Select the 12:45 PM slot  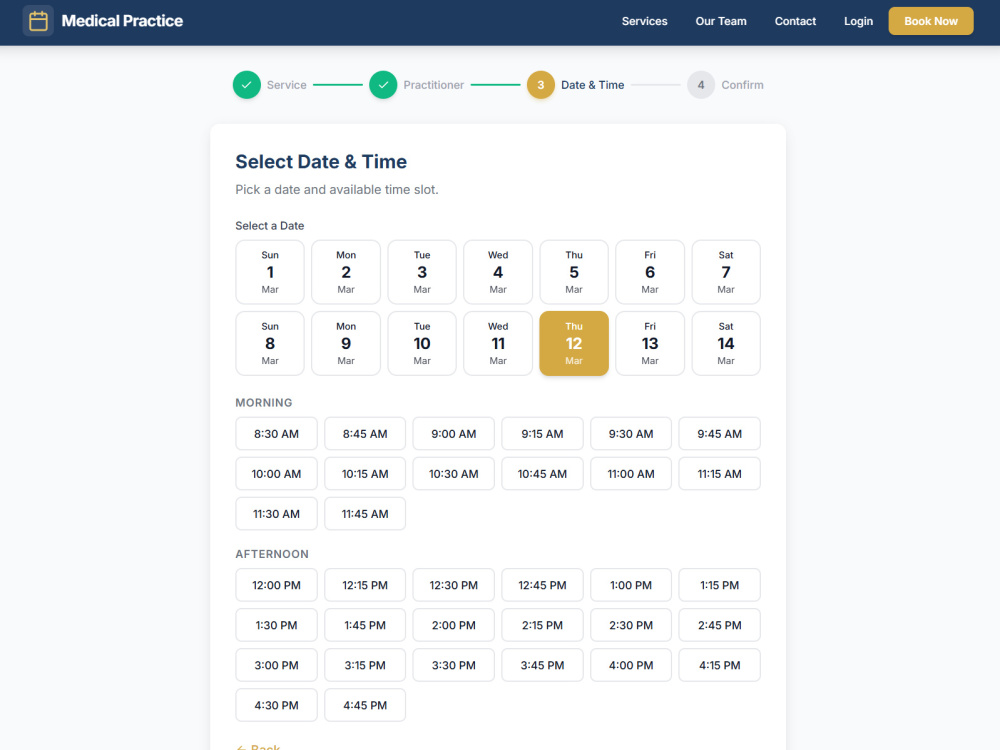pyautogui.click(x=542, y=585)
